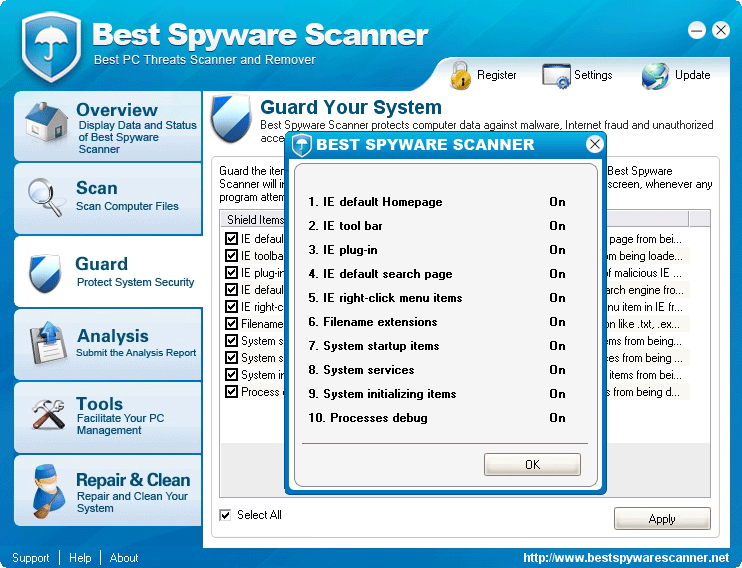Open the About link
742x568 pixels.
tap(124, 558)
